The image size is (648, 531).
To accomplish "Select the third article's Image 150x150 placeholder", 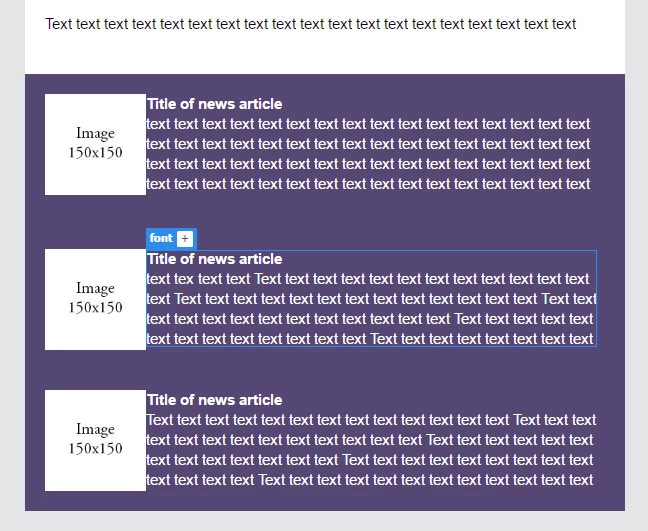I will (x=95, y=440).
